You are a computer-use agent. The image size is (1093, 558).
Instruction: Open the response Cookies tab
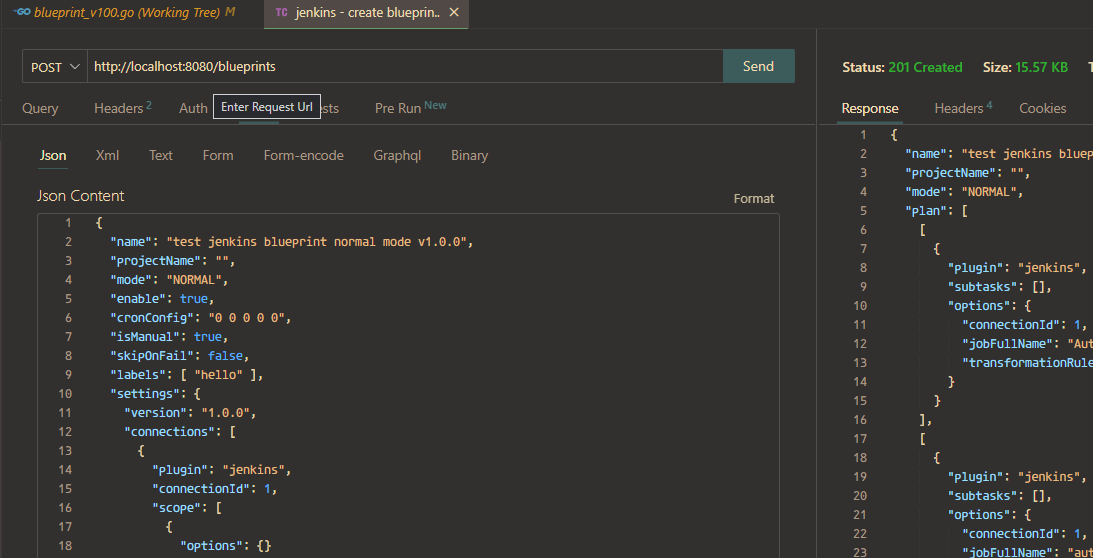coord(1042,108)
